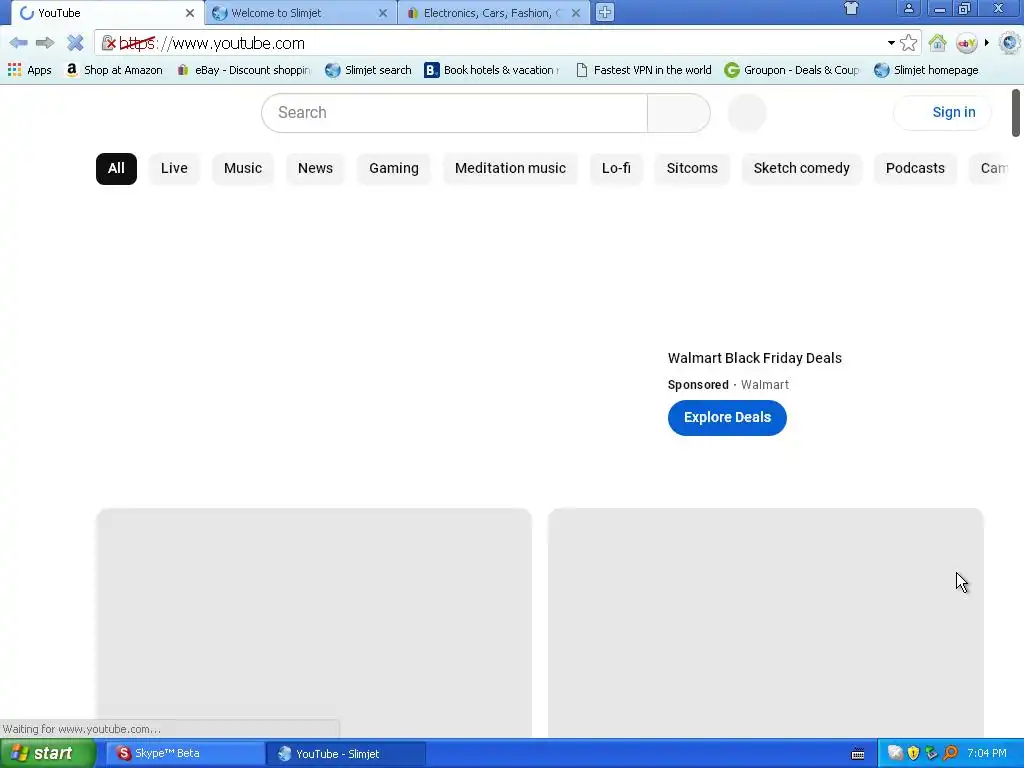Open Shop at Amazon bookmark
1024x768 pixels.
tap(114, 70)
